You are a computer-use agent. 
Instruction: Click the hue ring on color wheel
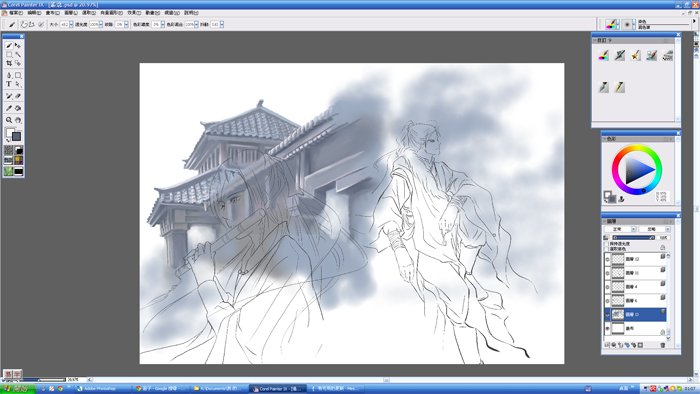click(x=637, y=149)
